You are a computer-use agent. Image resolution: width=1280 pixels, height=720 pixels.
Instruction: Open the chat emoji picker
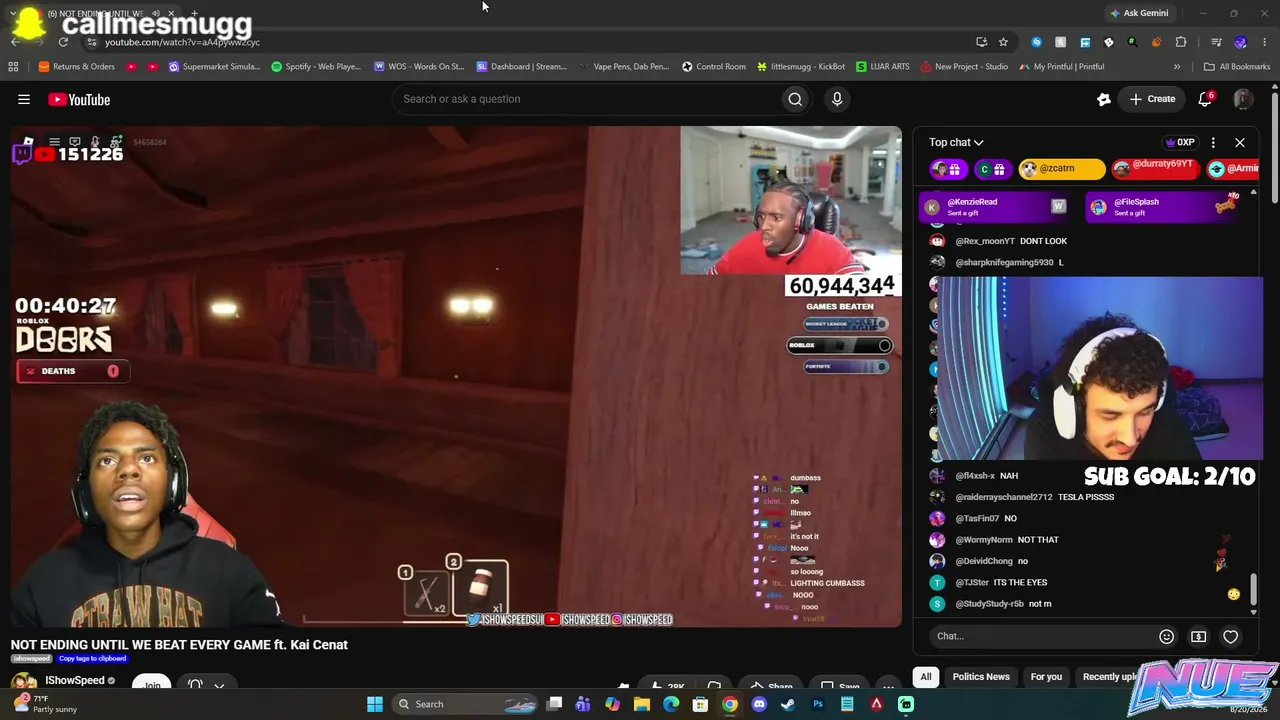[1166, 637]
